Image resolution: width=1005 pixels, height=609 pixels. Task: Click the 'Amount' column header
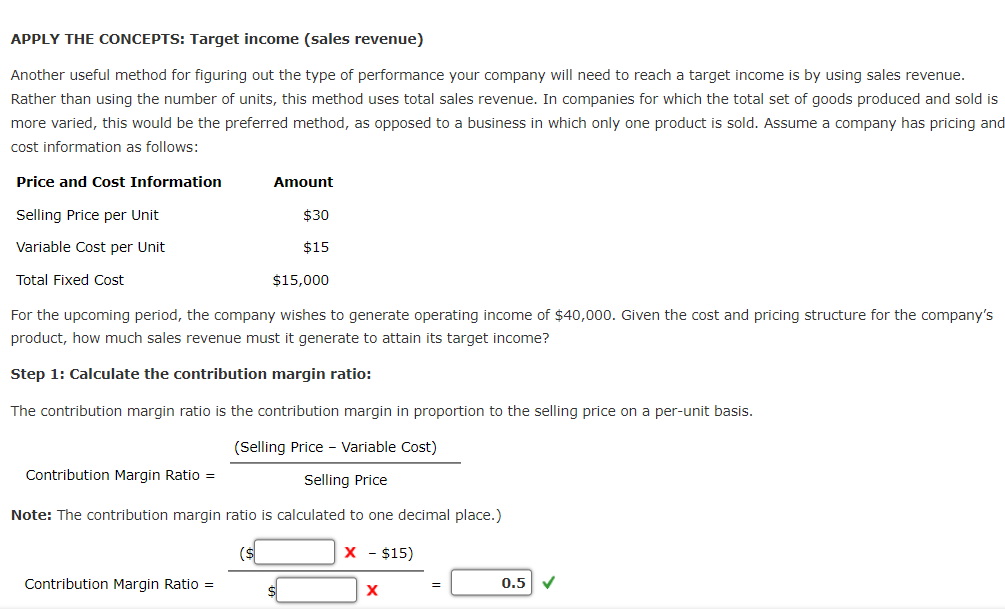[x=303, y=182]
